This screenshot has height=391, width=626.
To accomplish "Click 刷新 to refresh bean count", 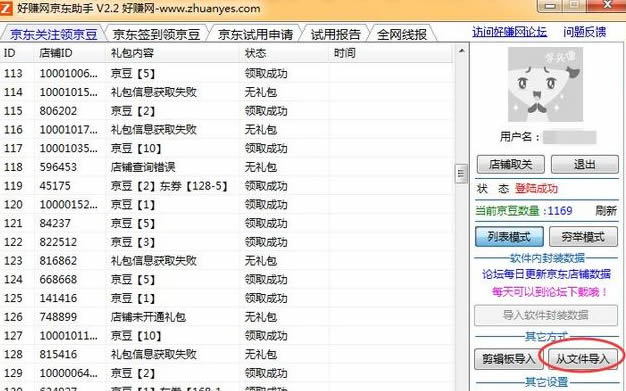I will 606,210.
